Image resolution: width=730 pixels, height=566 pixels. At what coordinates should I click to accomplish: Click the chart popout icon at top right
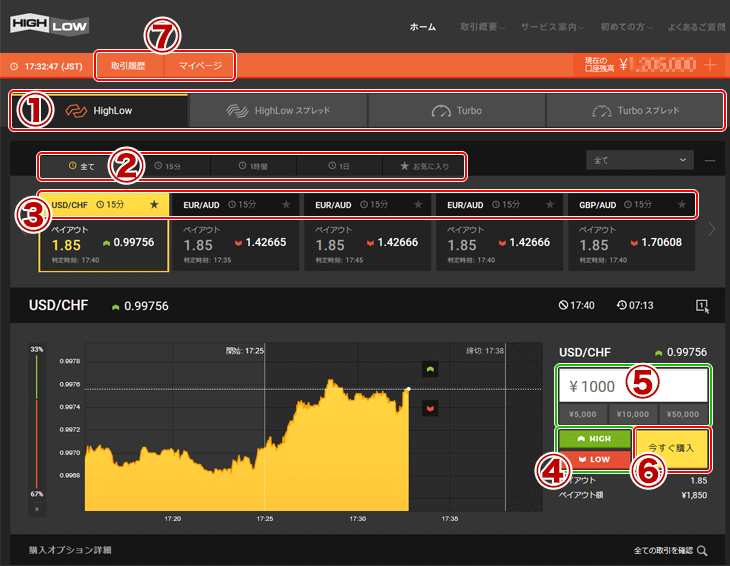[x=702, y=306]
